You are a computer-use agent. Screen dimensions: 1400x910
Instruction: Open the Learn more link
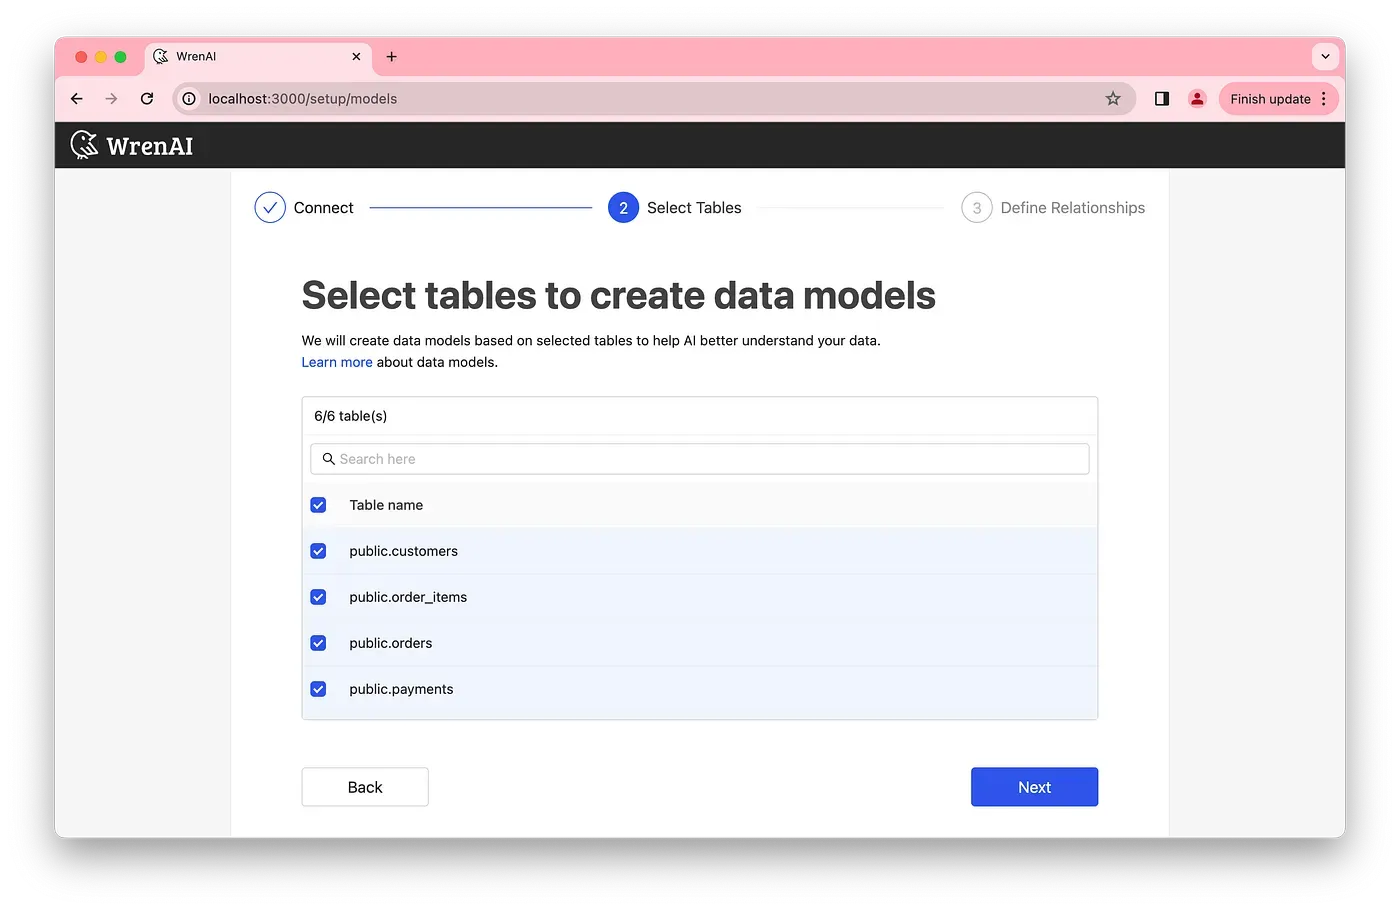(x=336, y=362)
